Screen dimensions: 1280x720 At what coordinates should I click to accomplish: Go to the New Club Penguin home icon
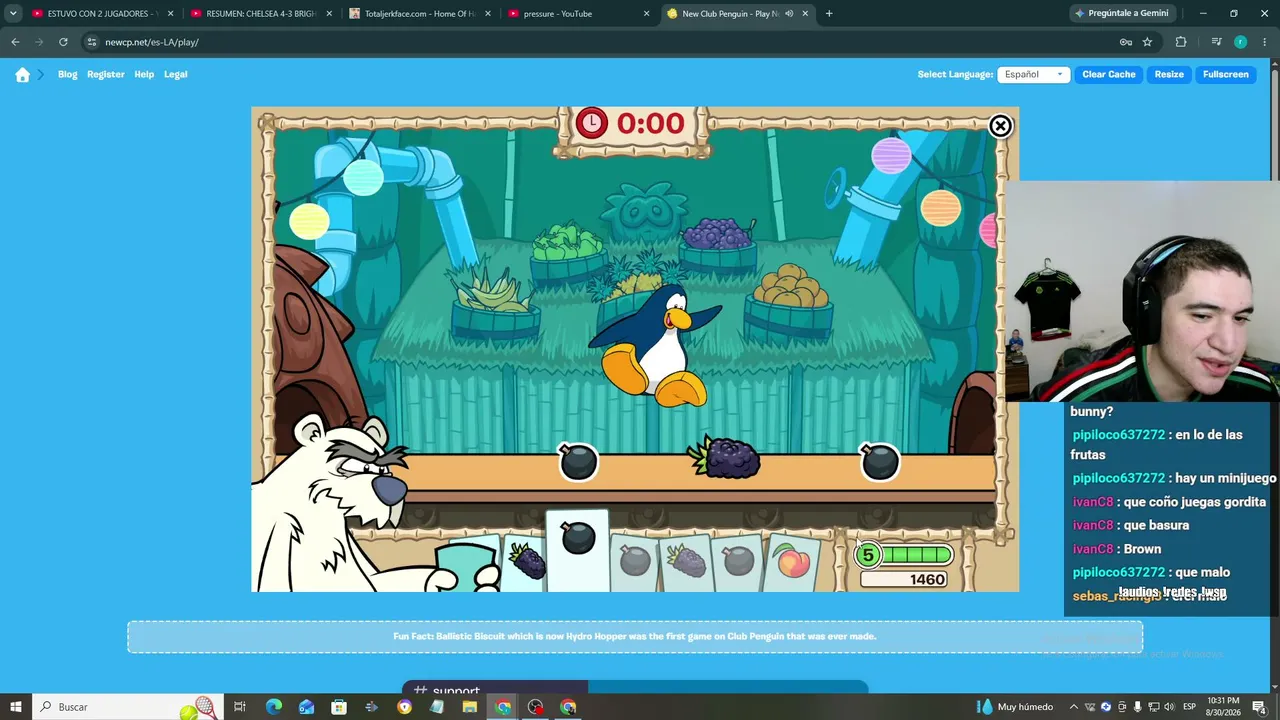23,75
